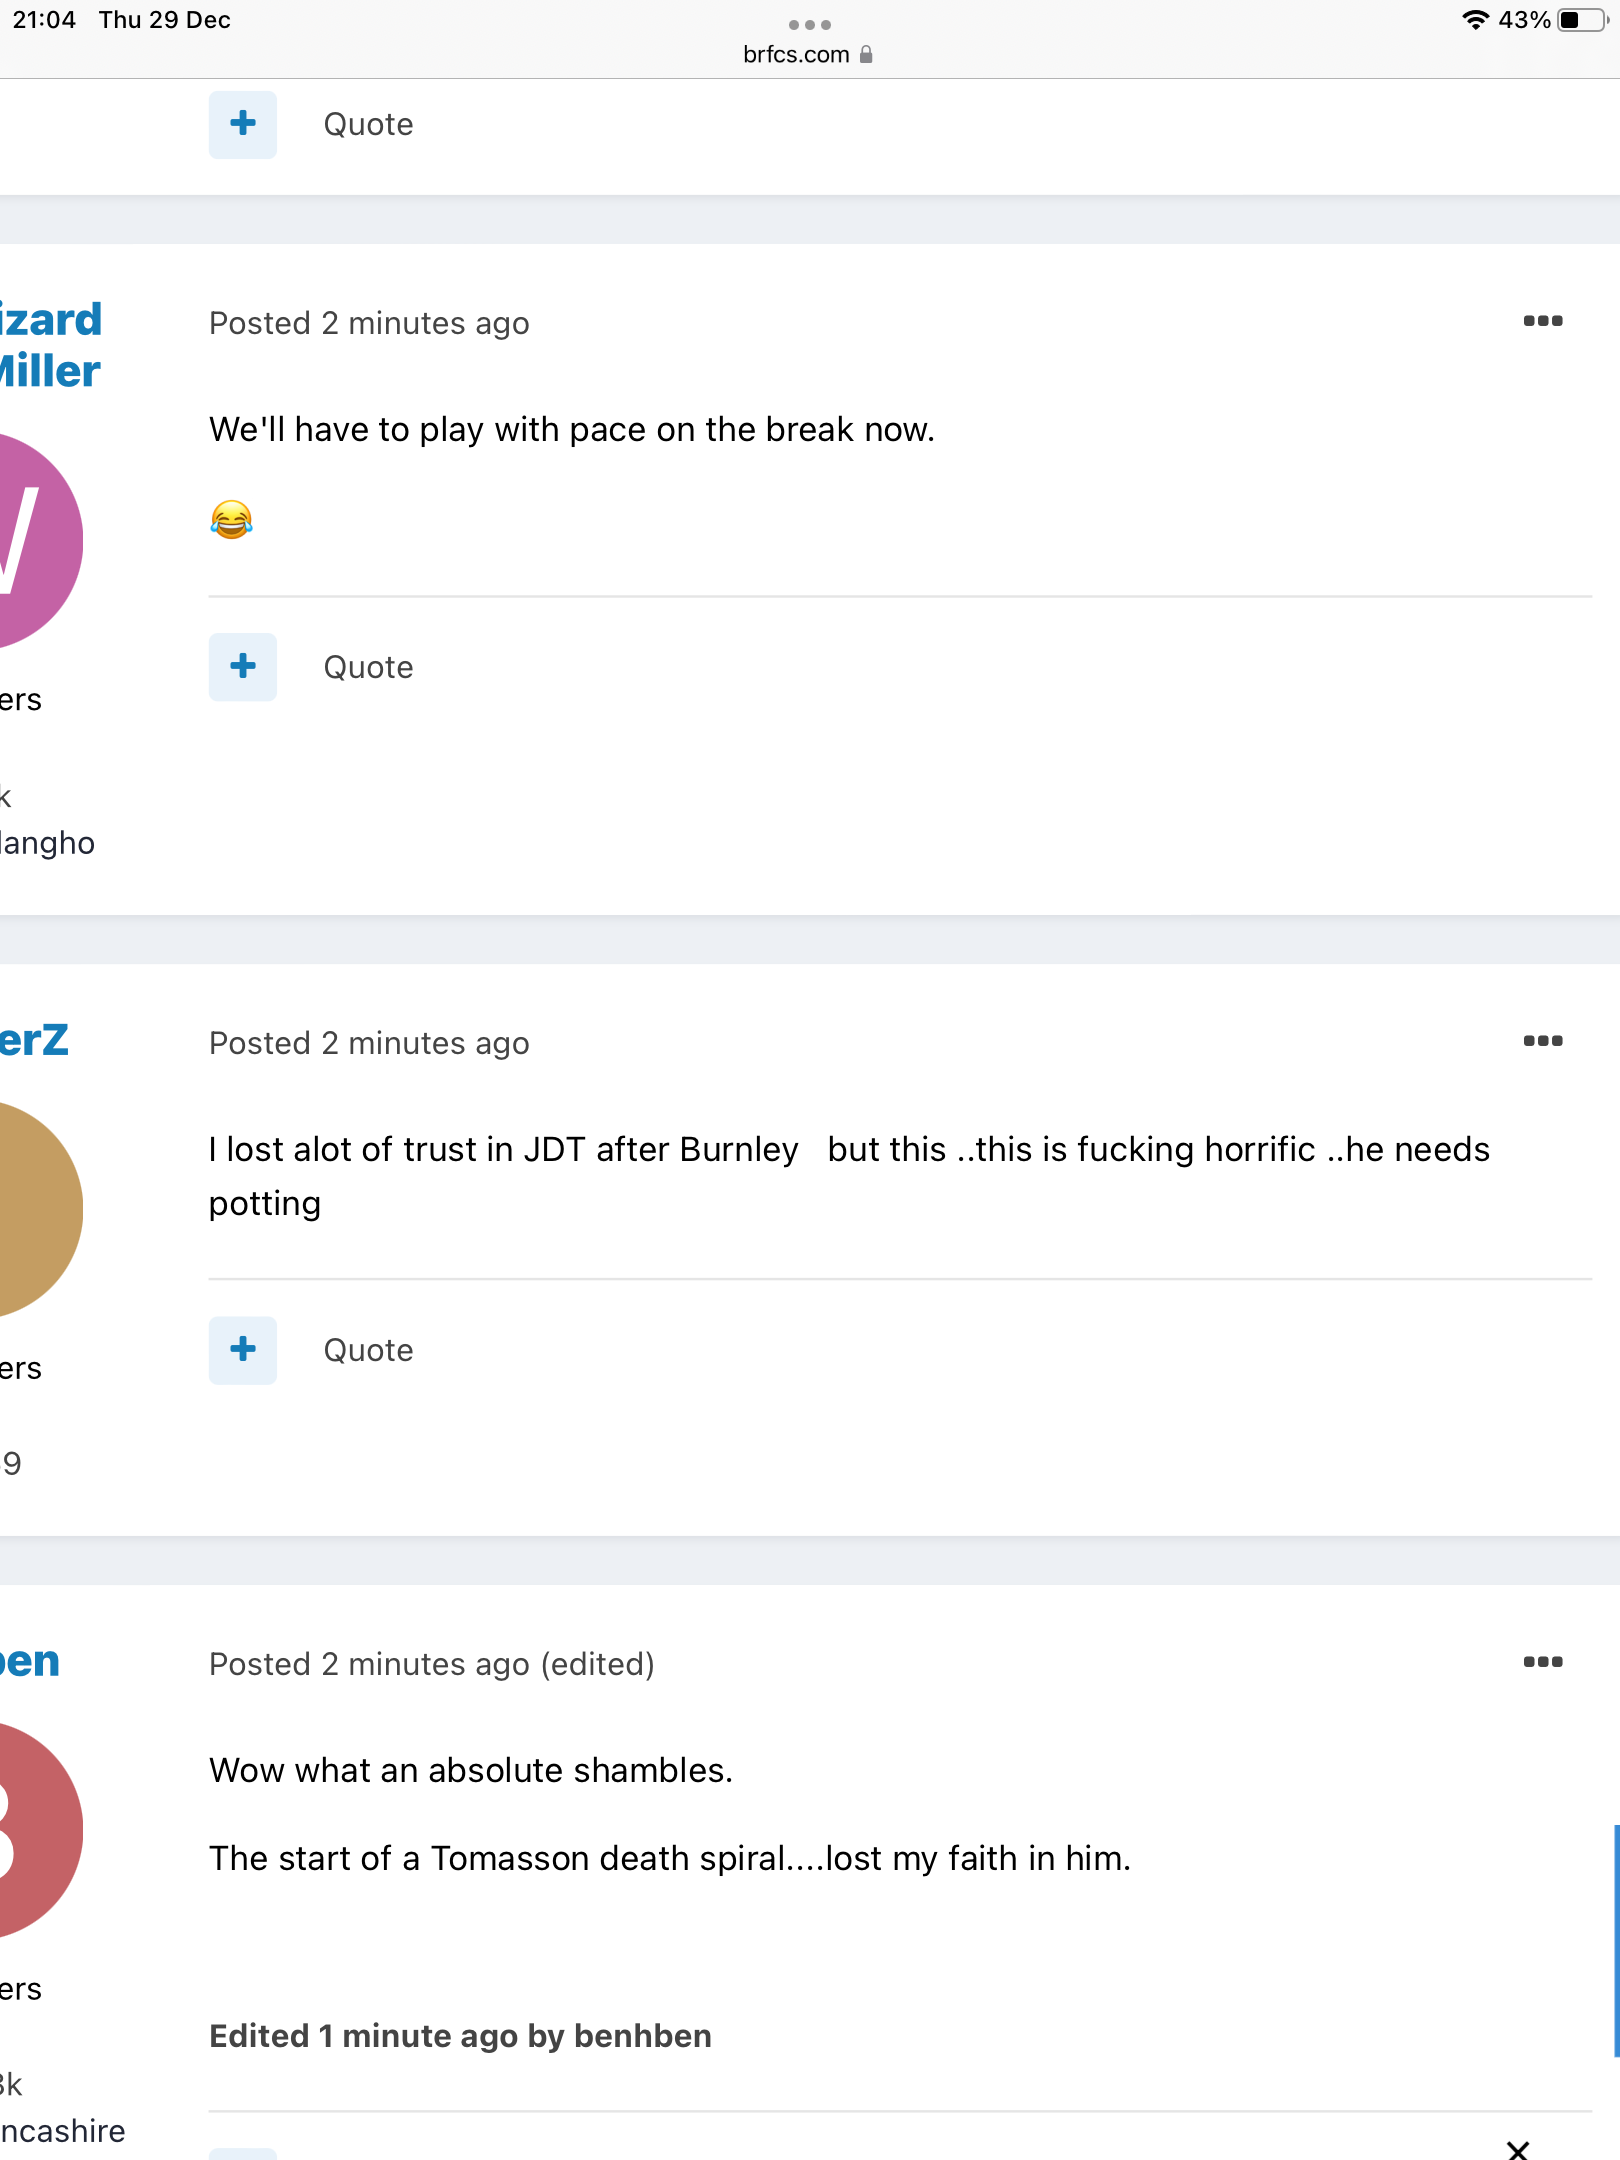Tap the crying-laughing emoji in the post
Image resolution: width=1620 pixels, height=2160 pixels.
click(x=231, y=520)
